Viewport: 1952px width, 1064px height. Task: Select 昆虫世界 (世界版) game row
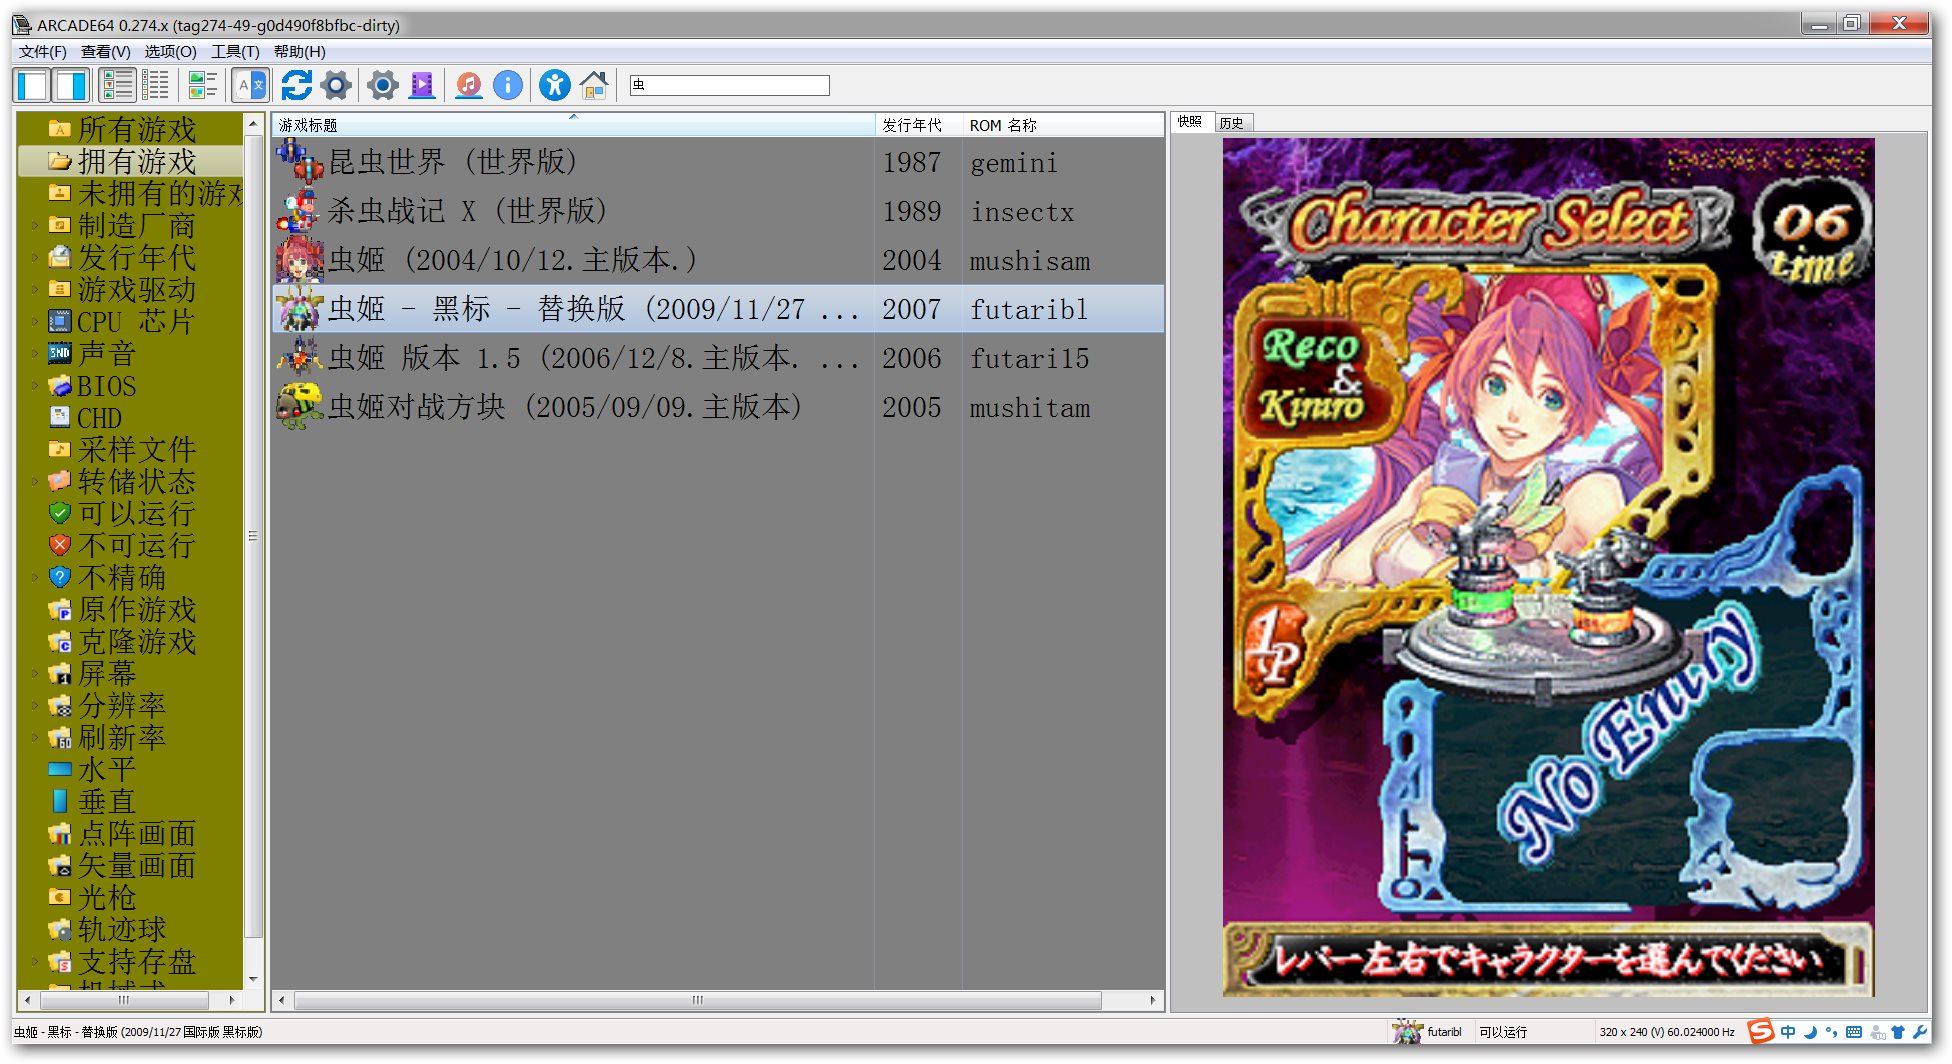[x=718, y=162]
